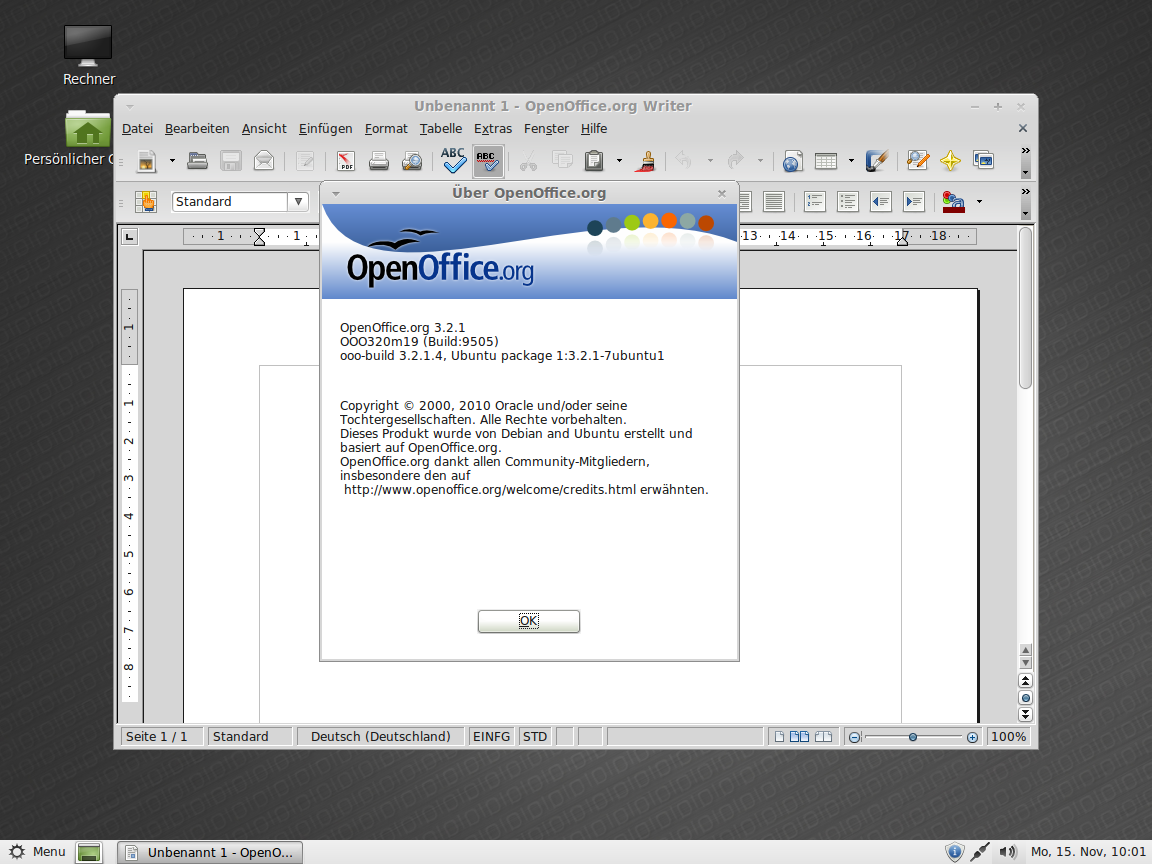Image resolution: width=1152 pixels, height=864 pixels.
Task: Click the Menu button in taskbar
Action: pyautogui.click(x=38, y=852)
